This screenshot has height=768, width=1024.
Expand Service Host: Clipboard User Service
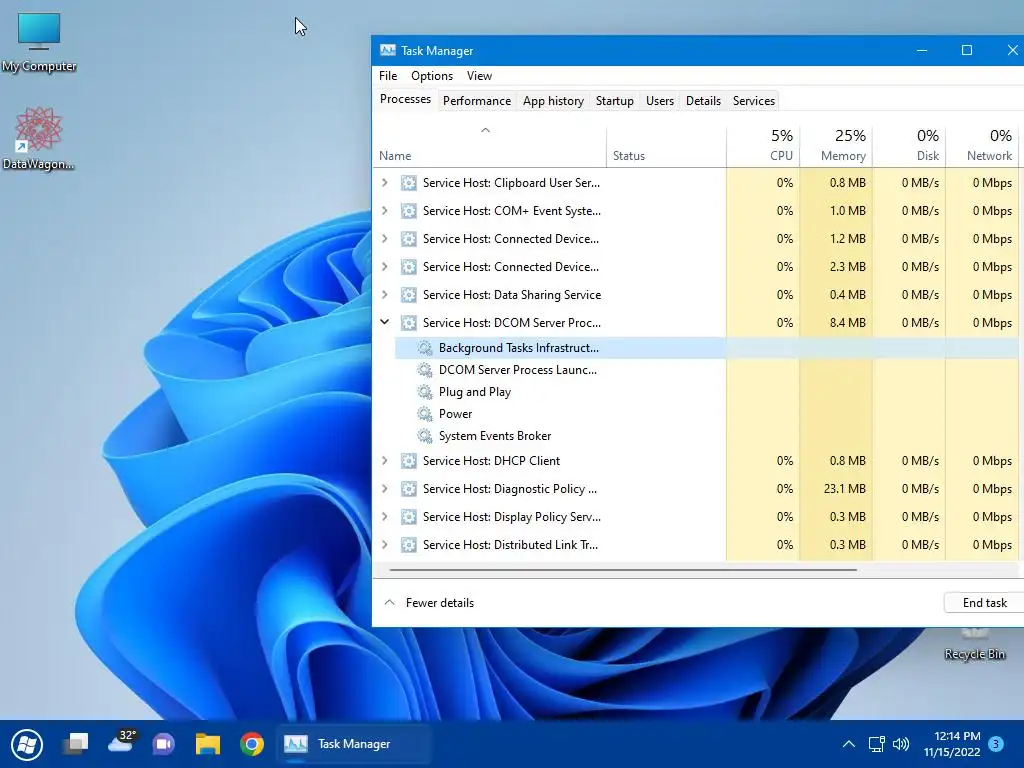point(385,183)
